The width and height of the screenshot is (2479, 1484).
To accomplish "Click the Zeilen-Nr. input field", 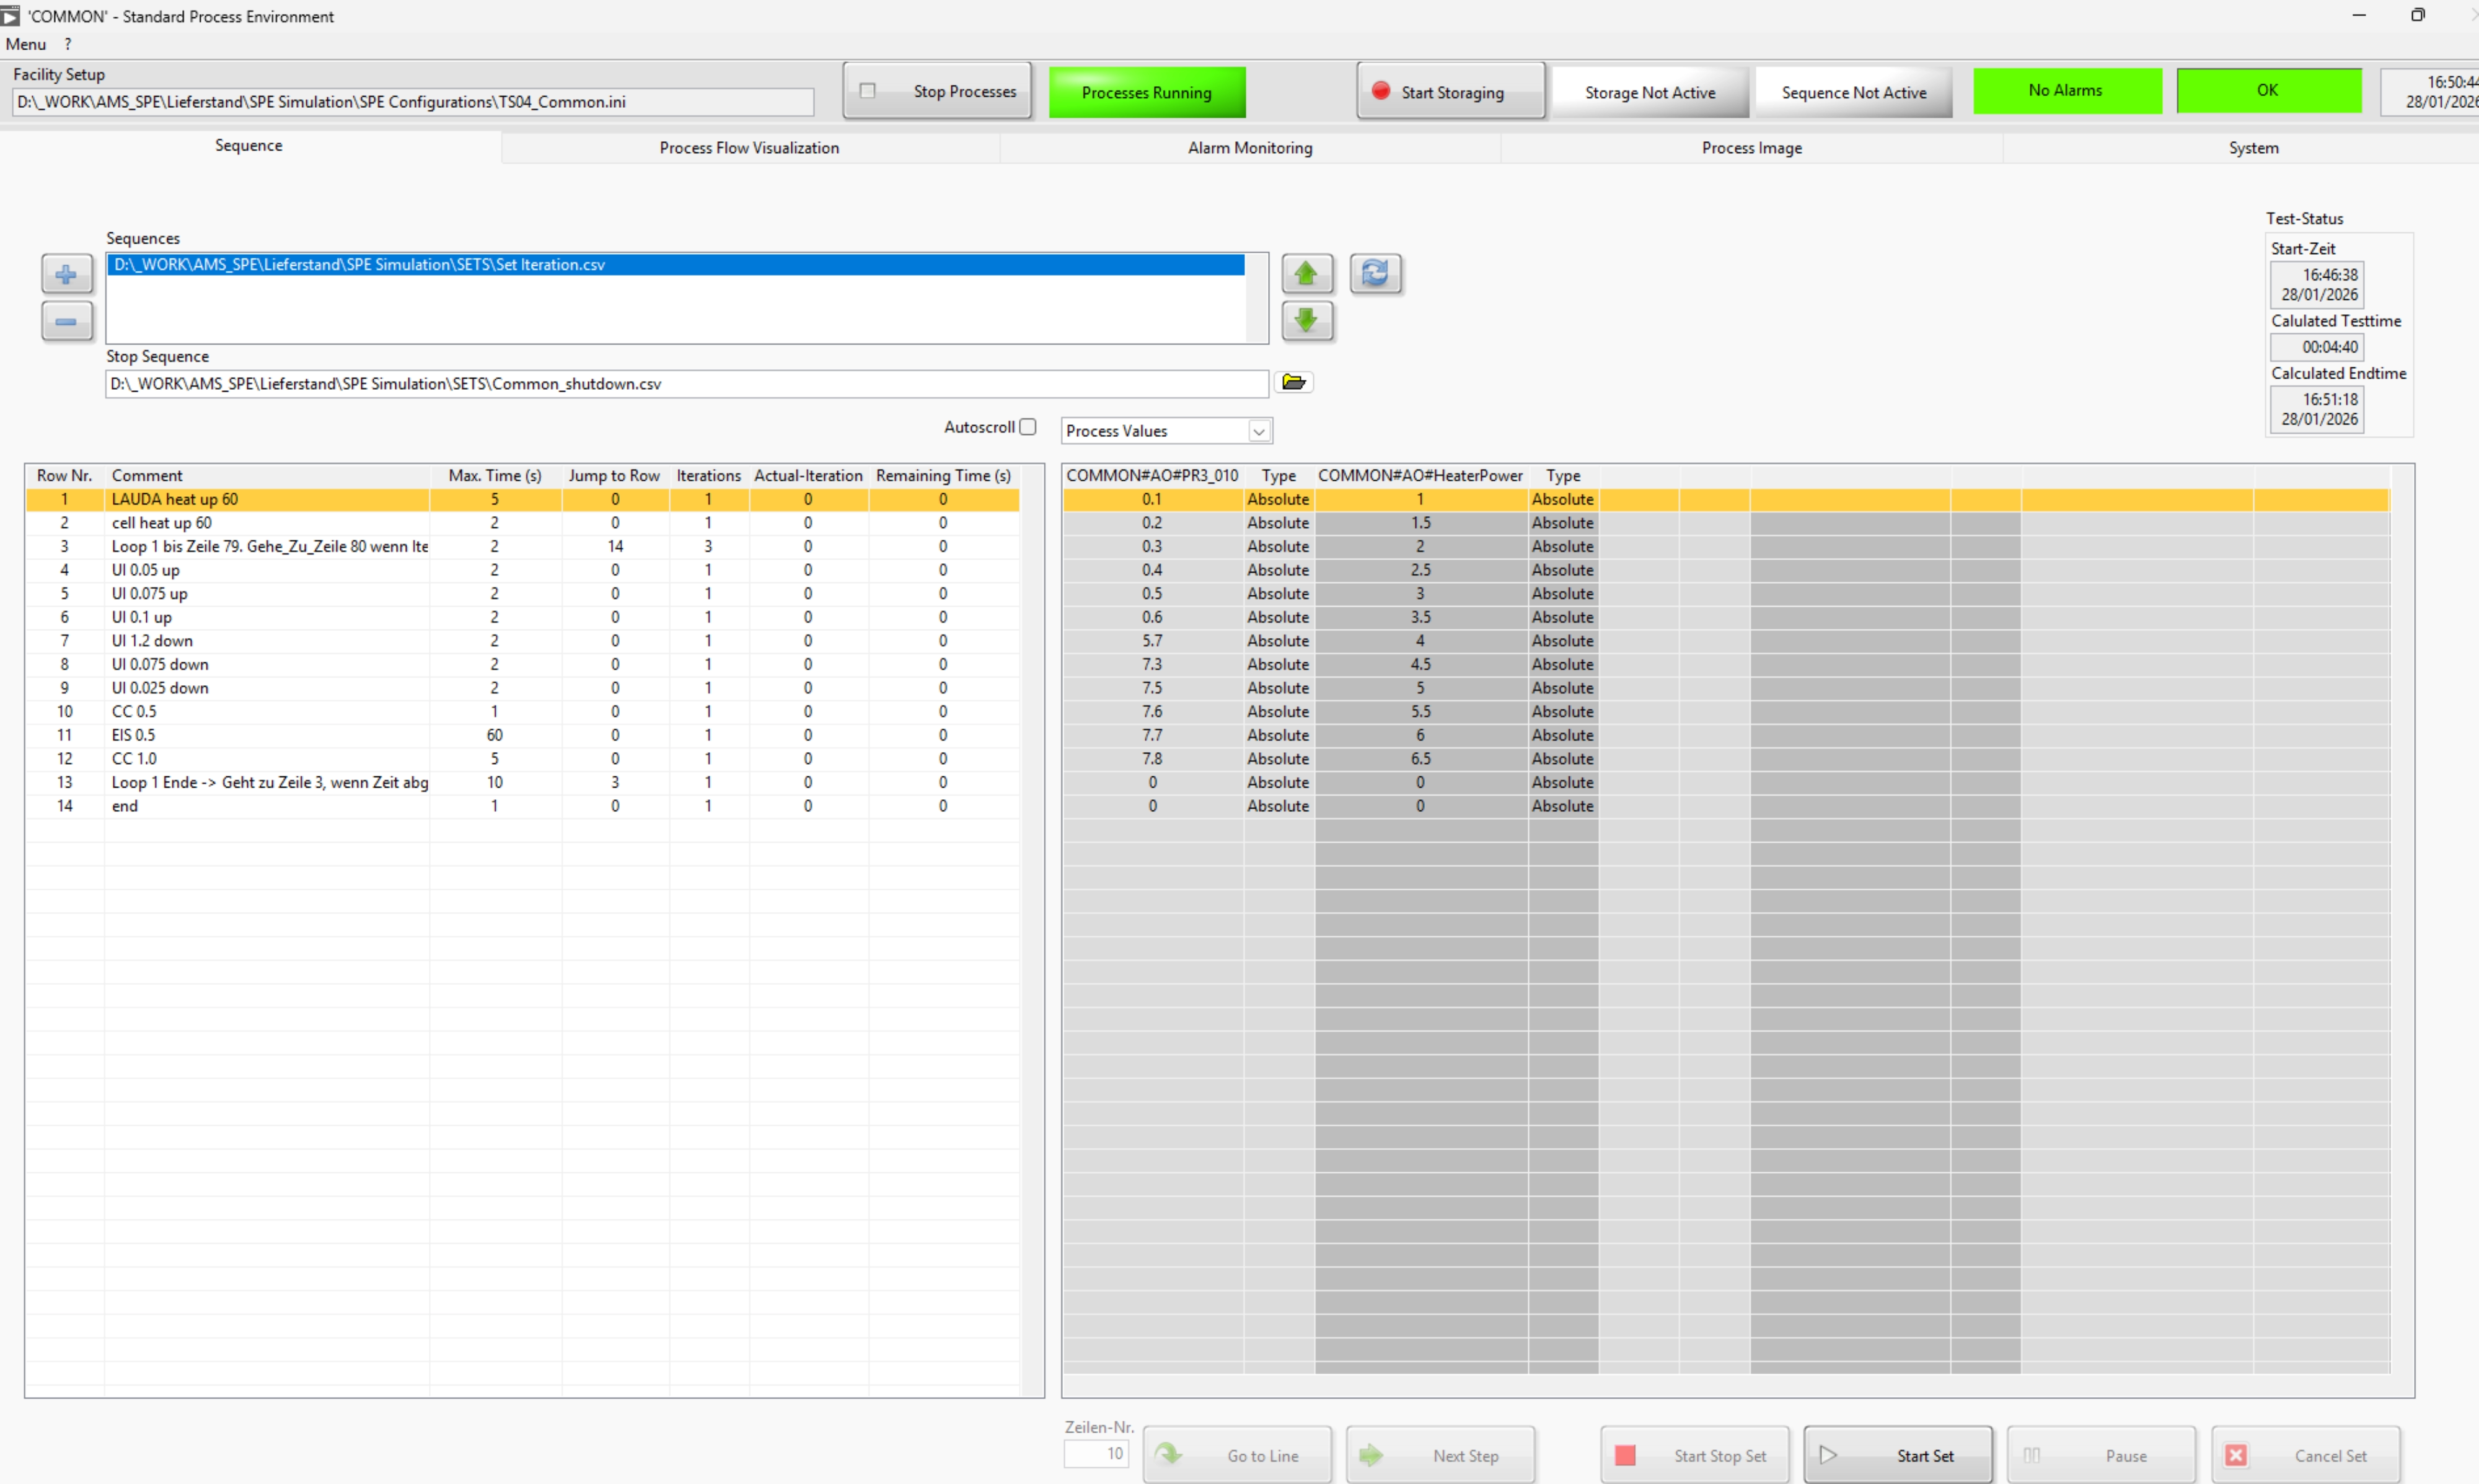I will 1096,1453.
